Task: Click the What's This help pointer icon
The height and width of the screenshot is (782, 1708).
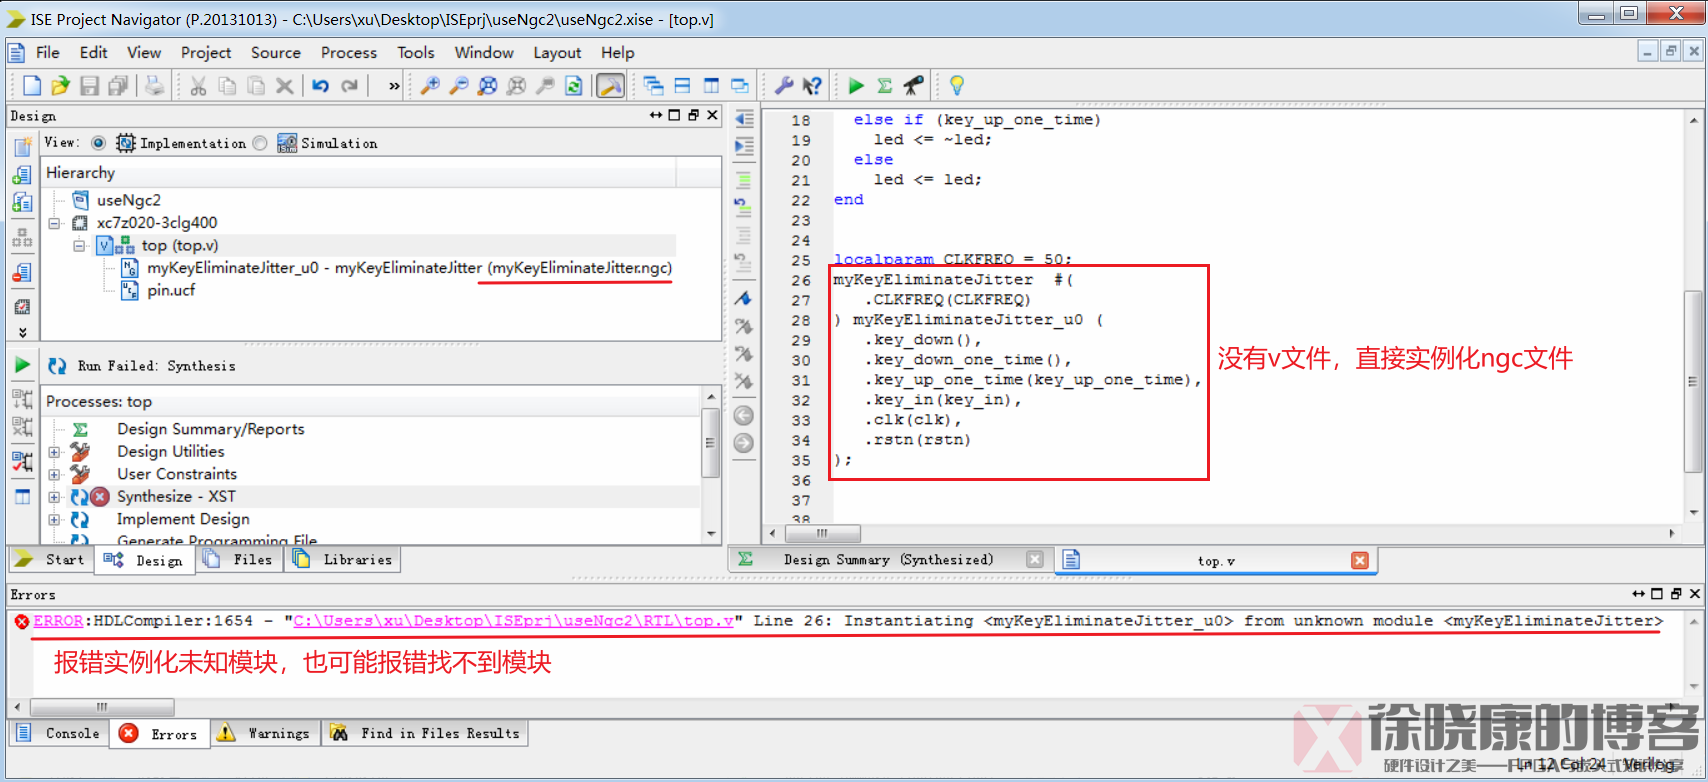Action: coord(812,86)
